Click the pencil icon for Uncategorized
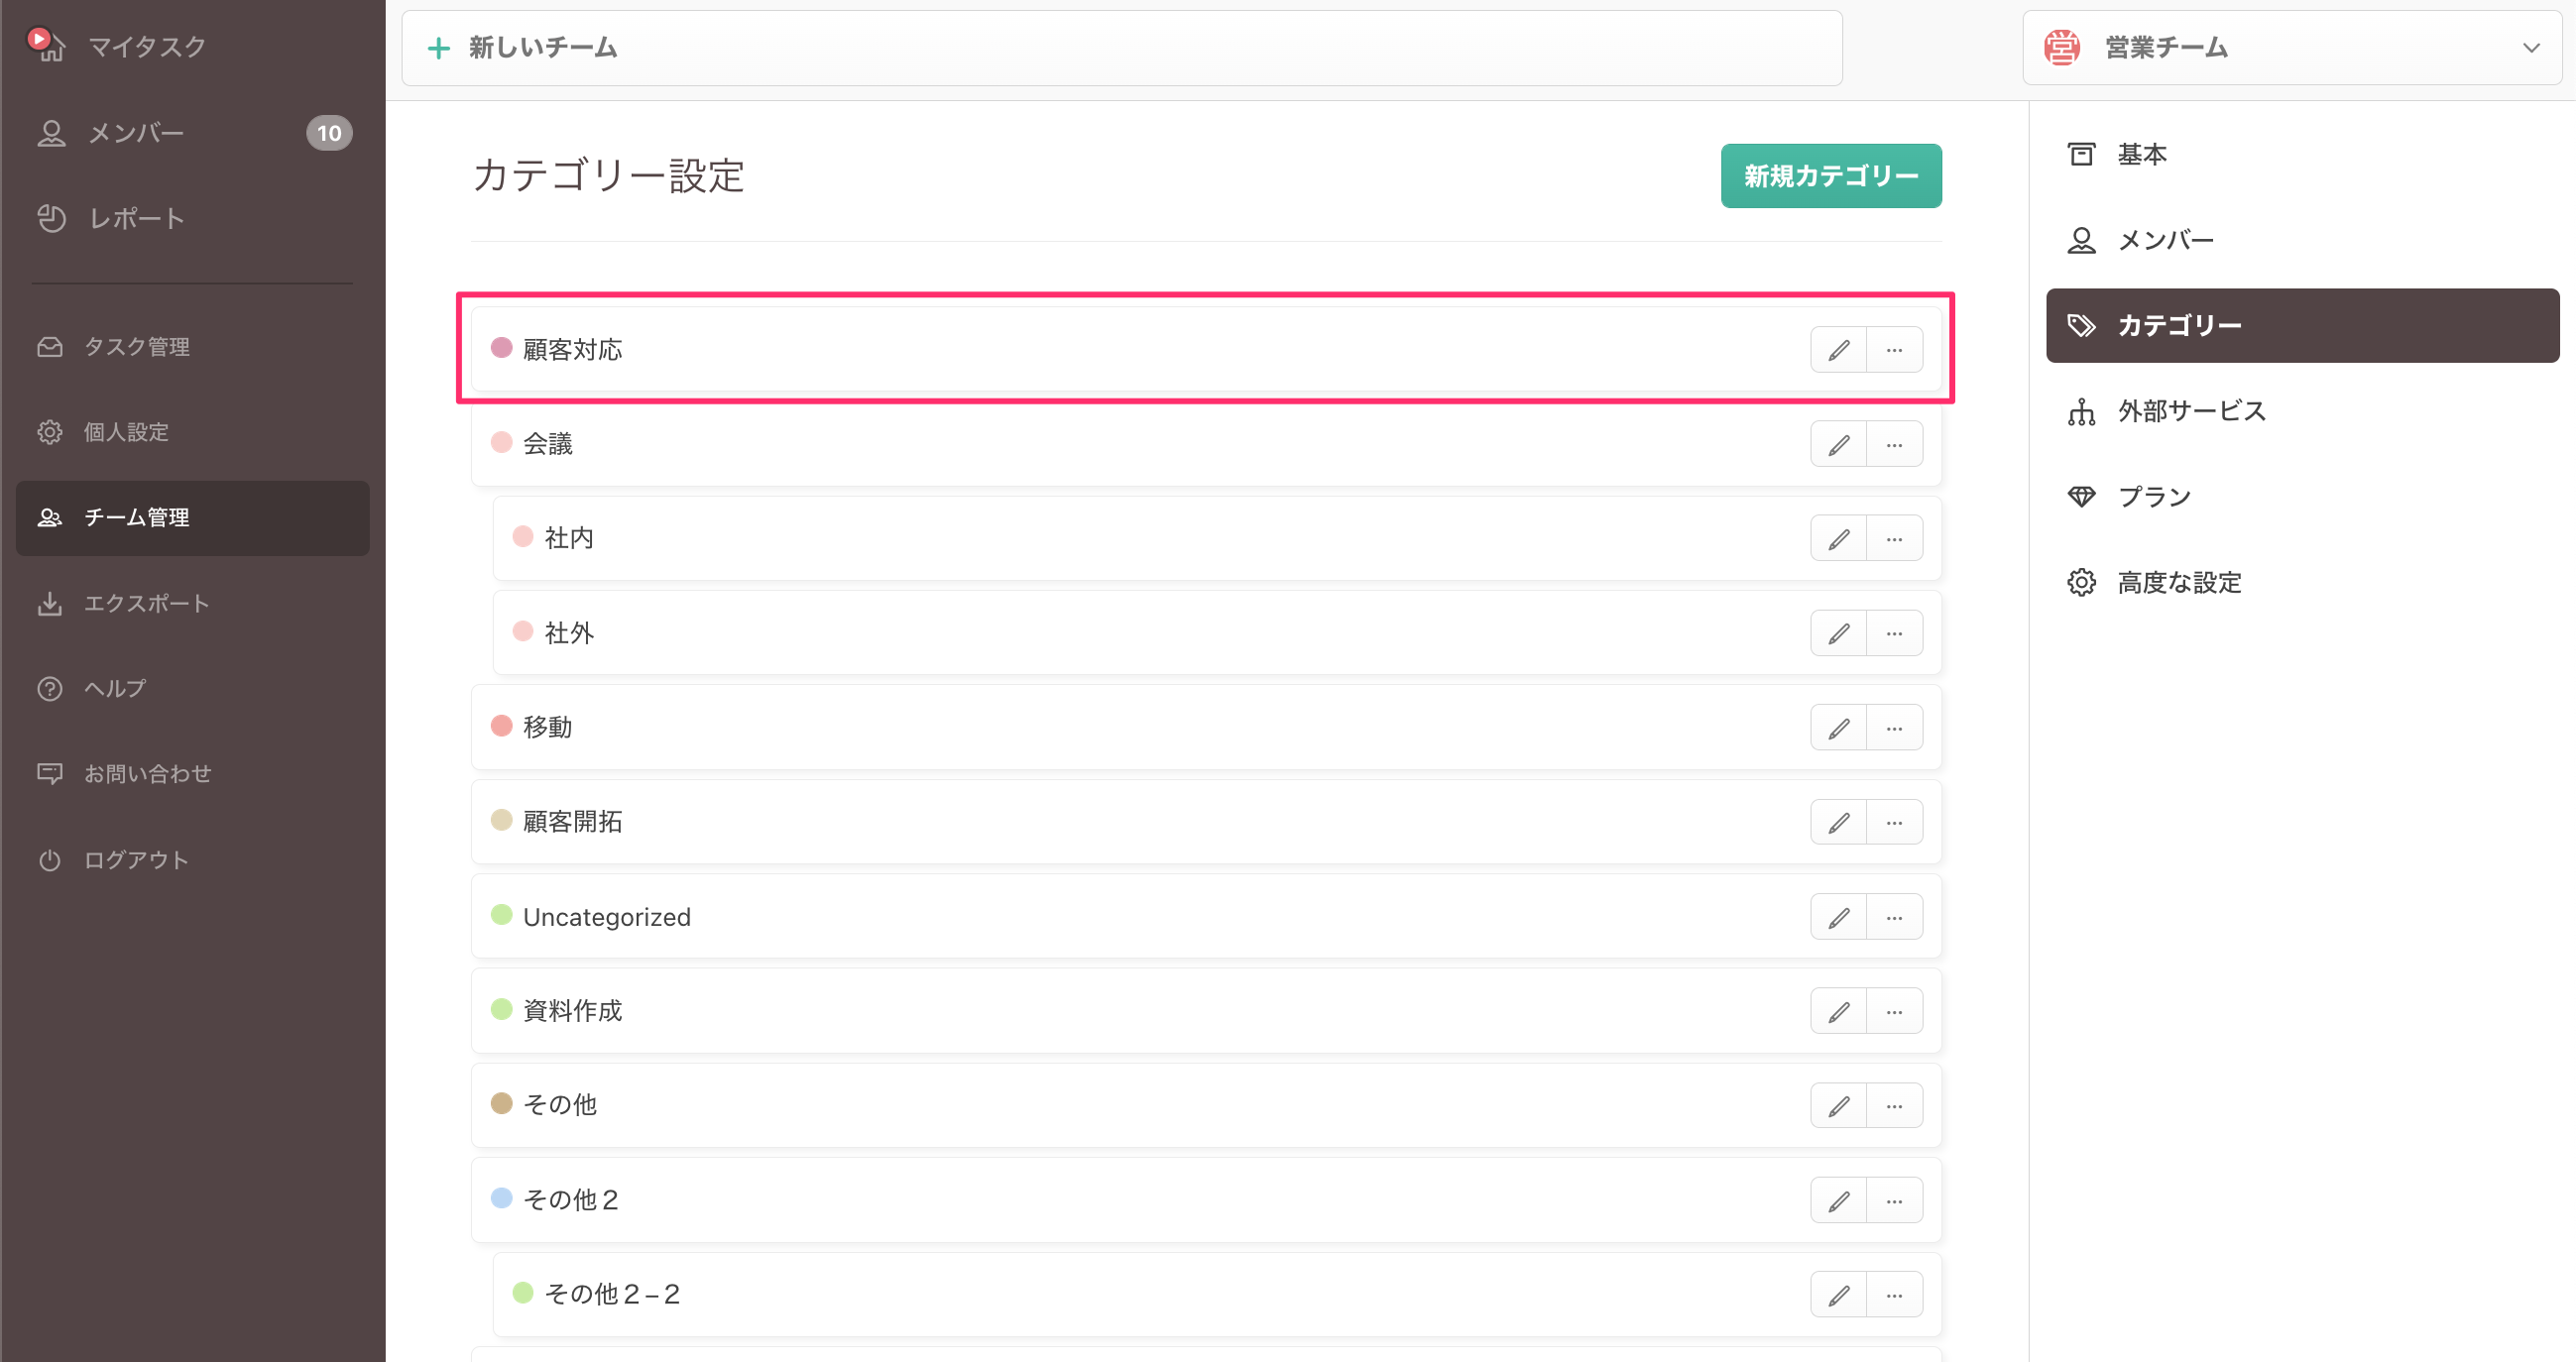 [x=1838, y=917]
